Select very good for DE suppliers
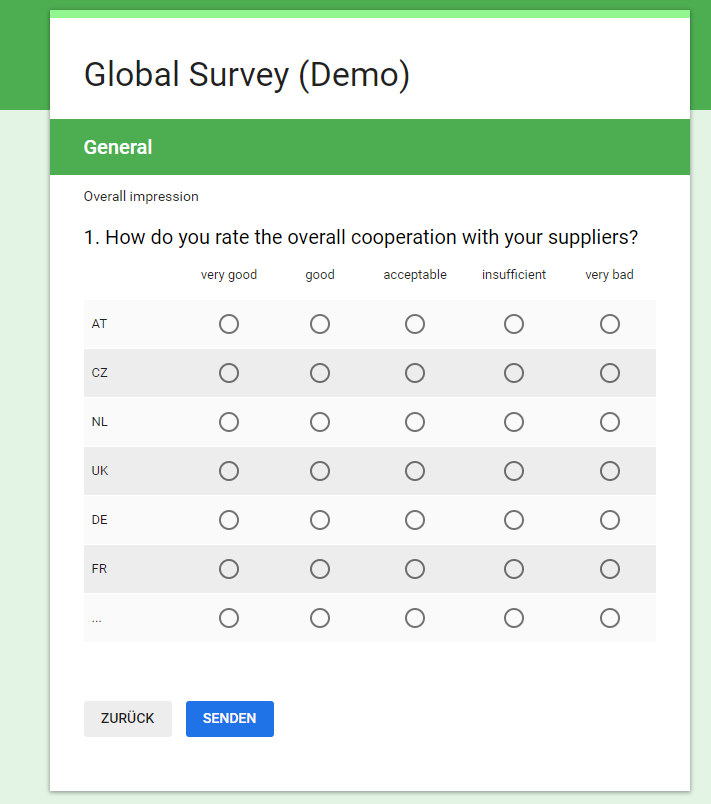Screen dimensions: 711x804 (x=229, y=520)
